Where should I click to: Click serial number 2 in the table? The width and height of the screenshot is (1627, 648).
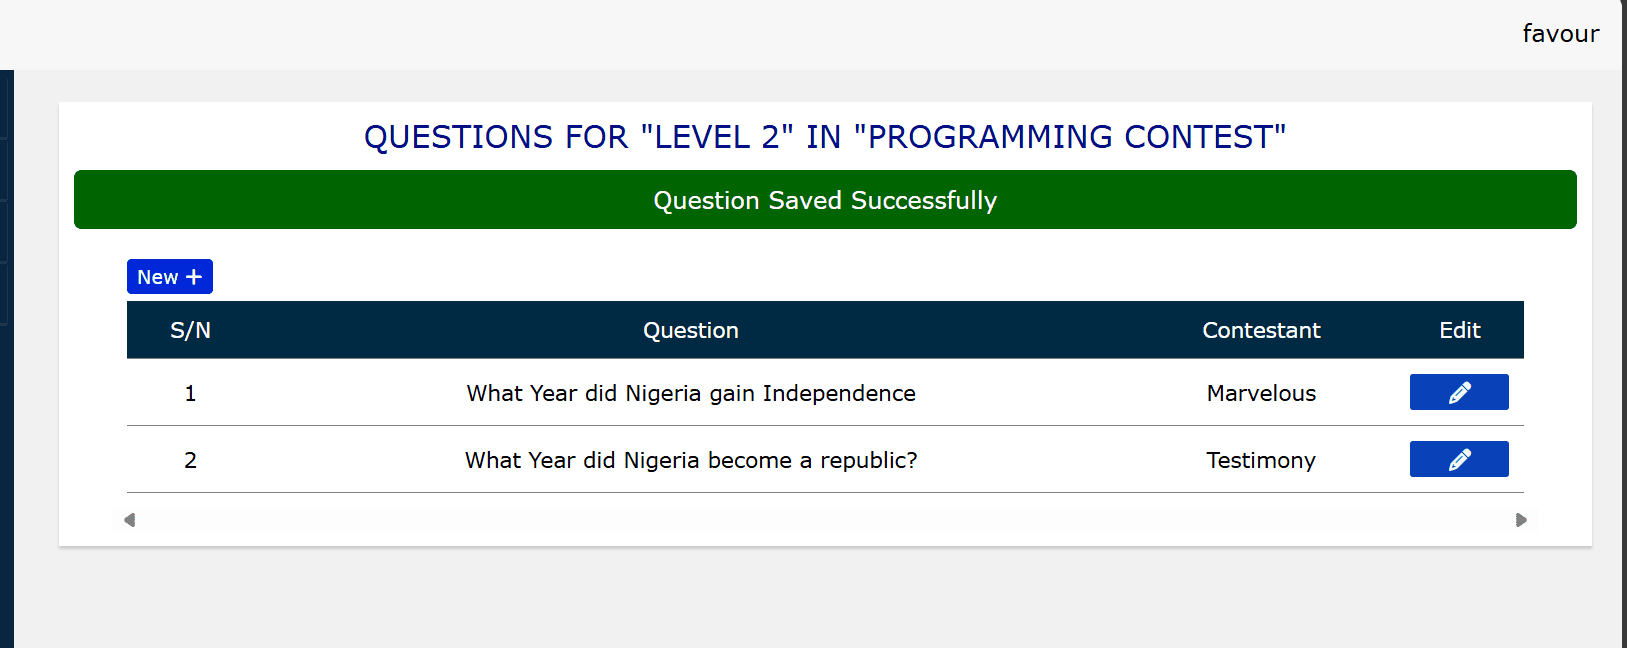[x=190, y=460]
